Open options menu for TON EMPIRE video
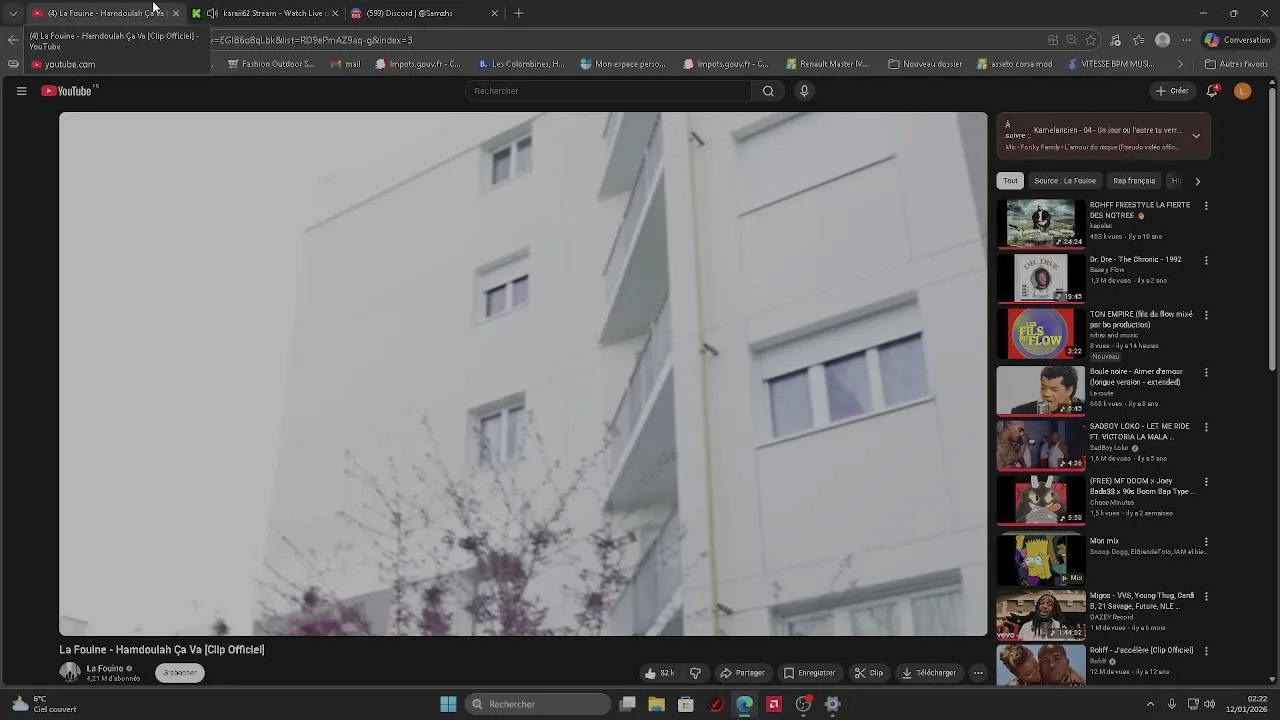The width and height of the screenshot is (1280, 720). pos(1206,315)
